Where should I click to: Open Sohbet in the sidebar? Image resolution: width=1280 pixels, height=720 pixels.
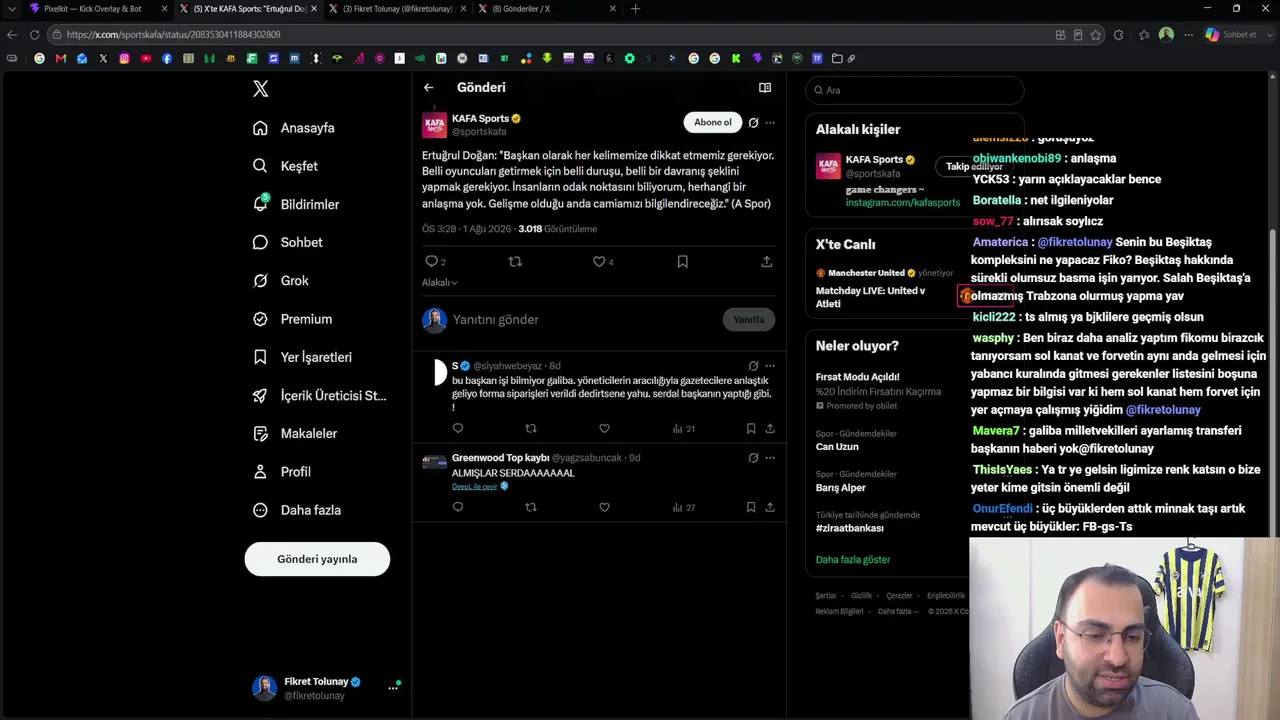click(x=287, y=242)
